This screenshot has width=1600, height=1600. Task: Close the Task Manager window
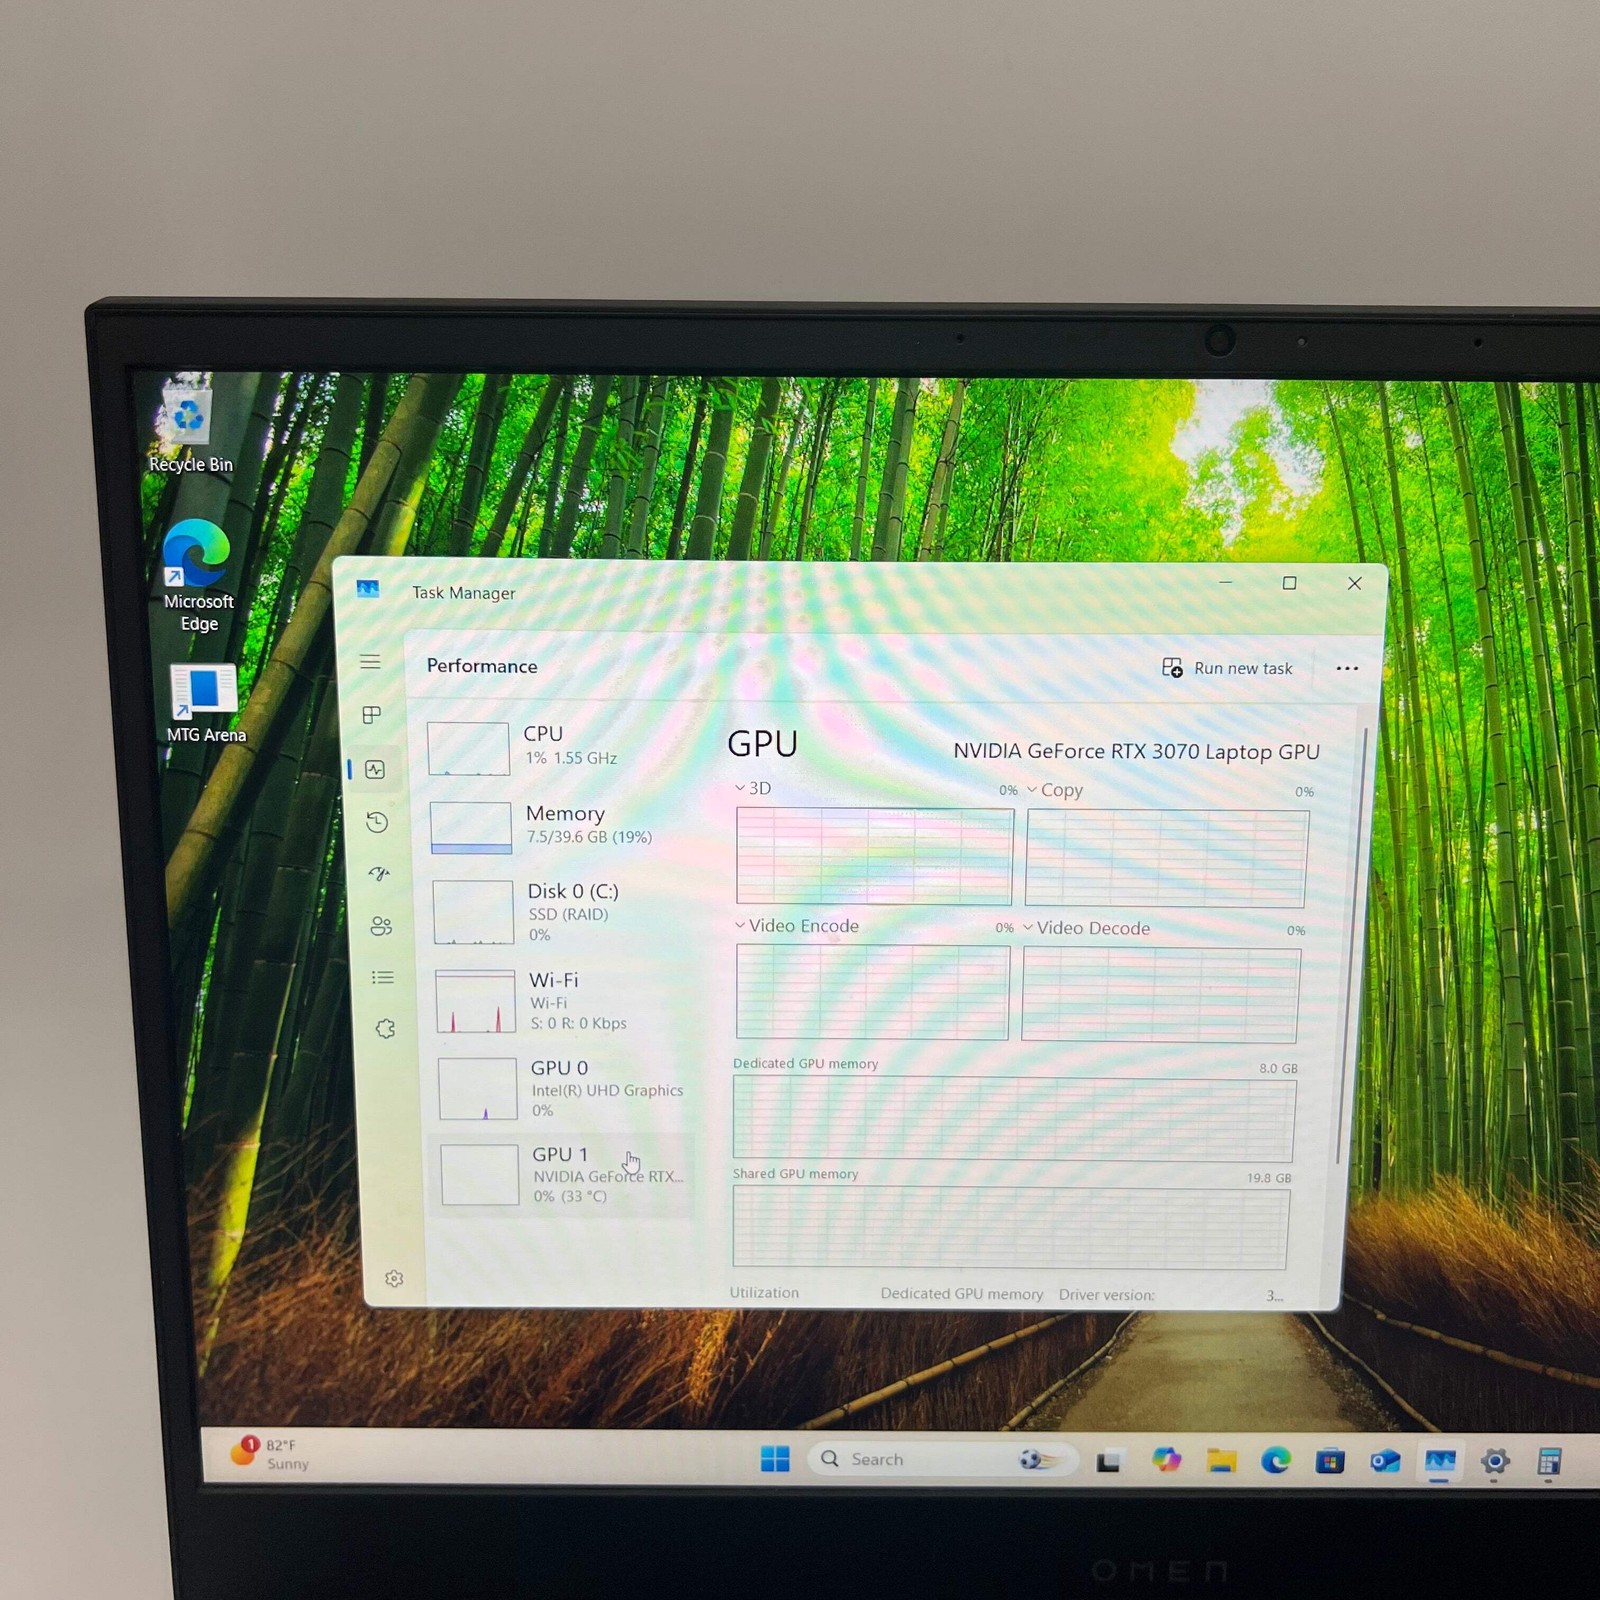(1355, 584)
